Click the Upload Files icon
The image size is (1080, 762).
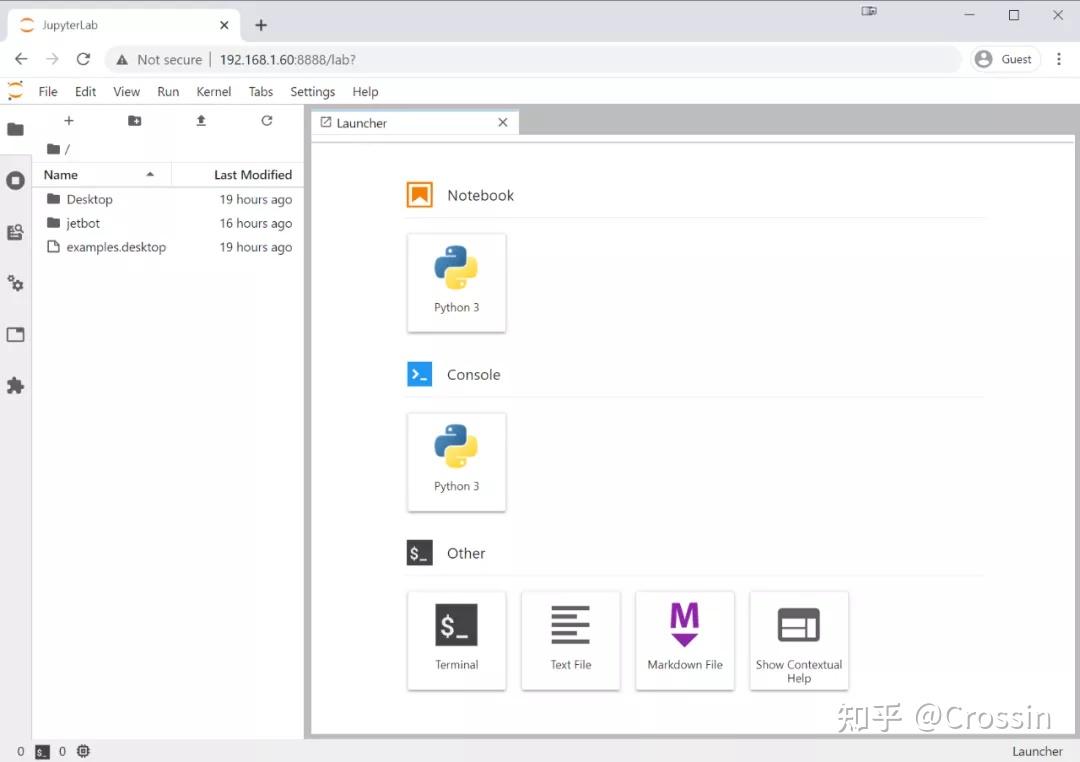tap(201, 121)
